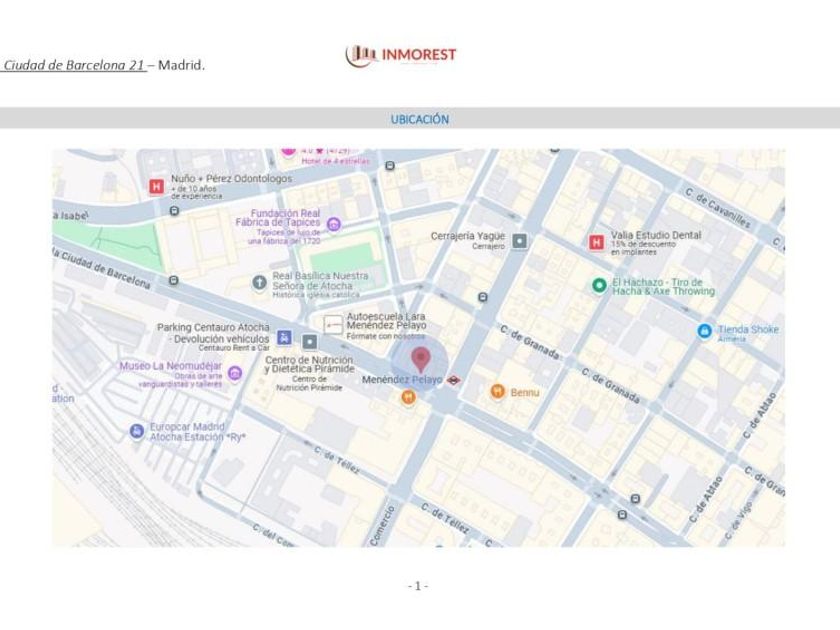Click the 'C. de Cavanilles' street label
840x630 pixels.
718,208
